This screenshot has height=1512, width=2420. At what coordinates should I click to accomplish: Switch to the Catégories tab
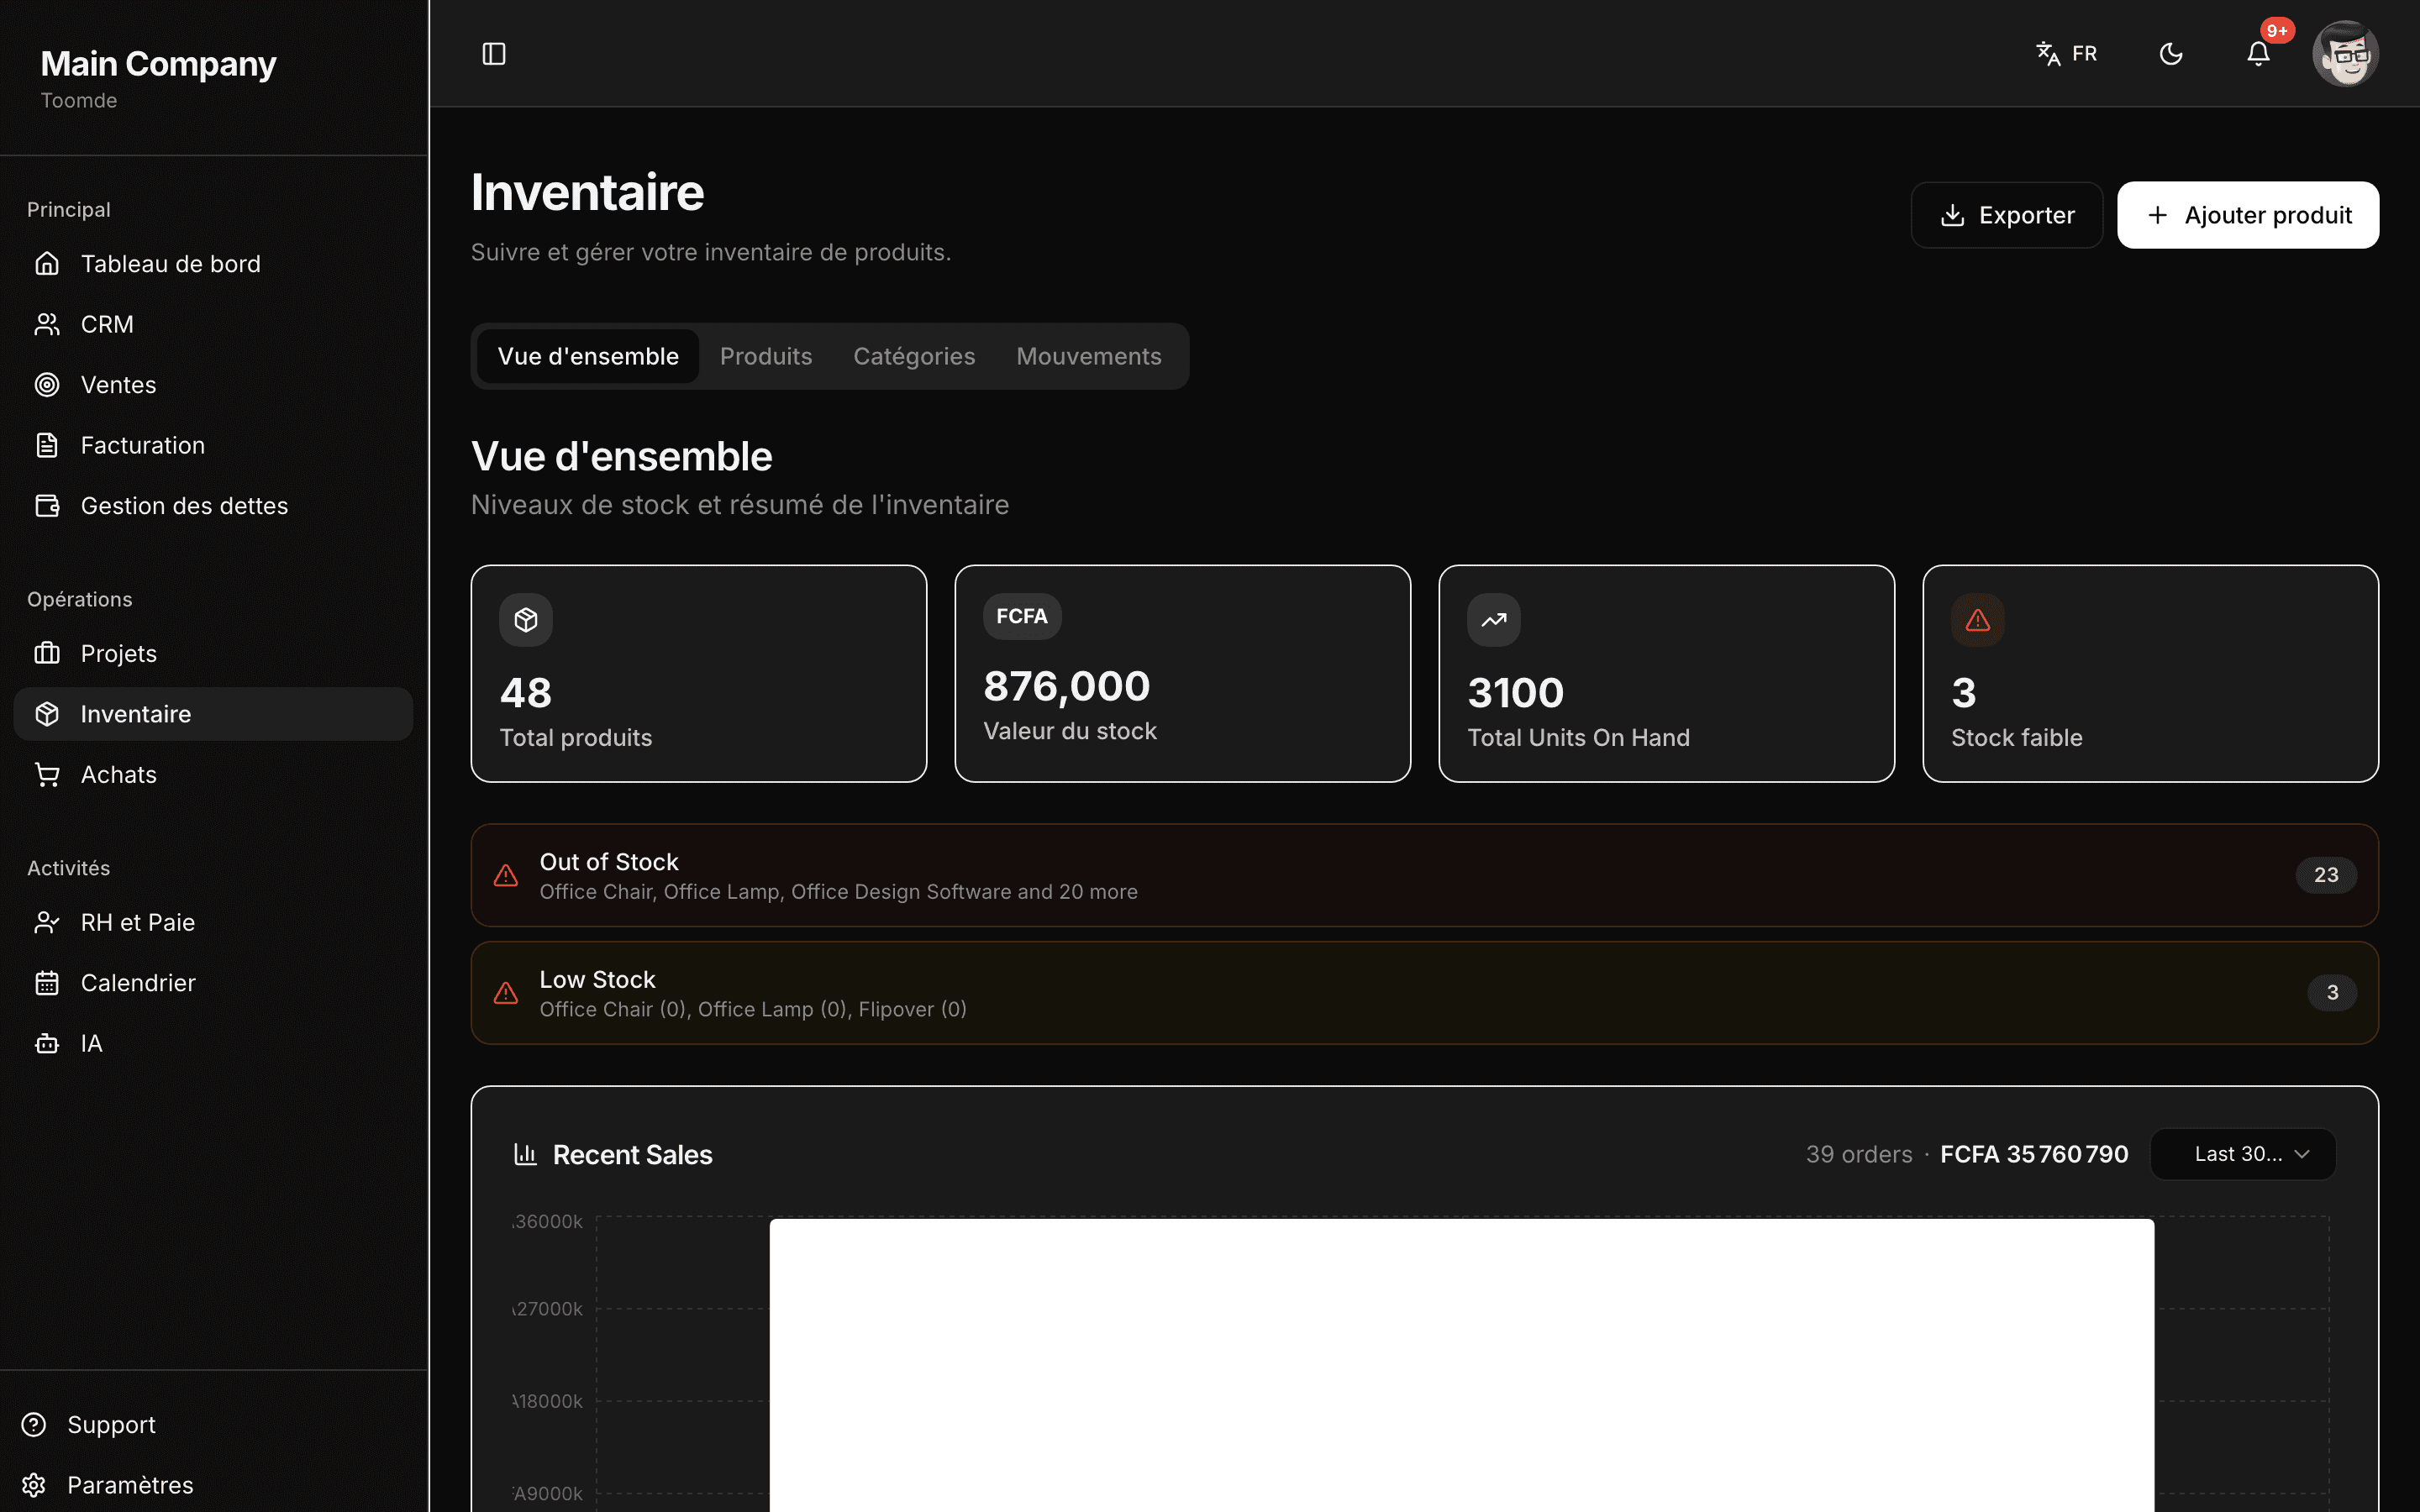(x=914, y=356)
